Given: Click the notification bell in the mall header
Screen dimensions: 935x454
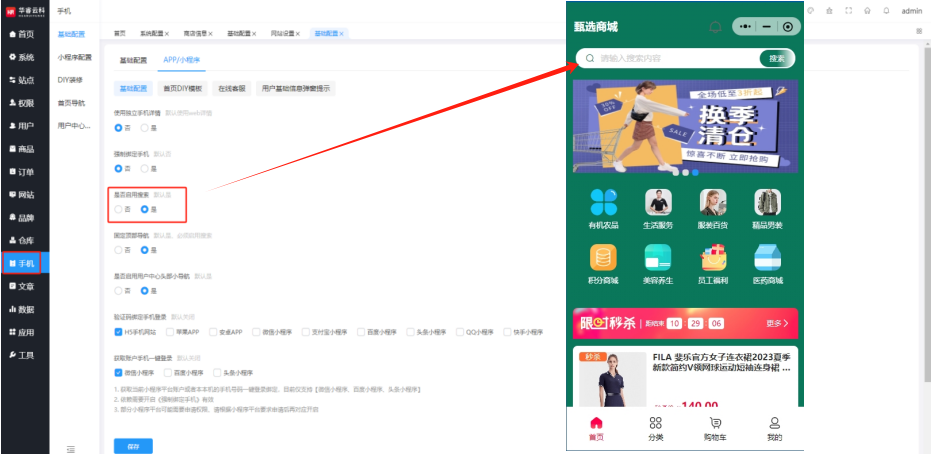Looking at the screenshot, I should 715,27.
